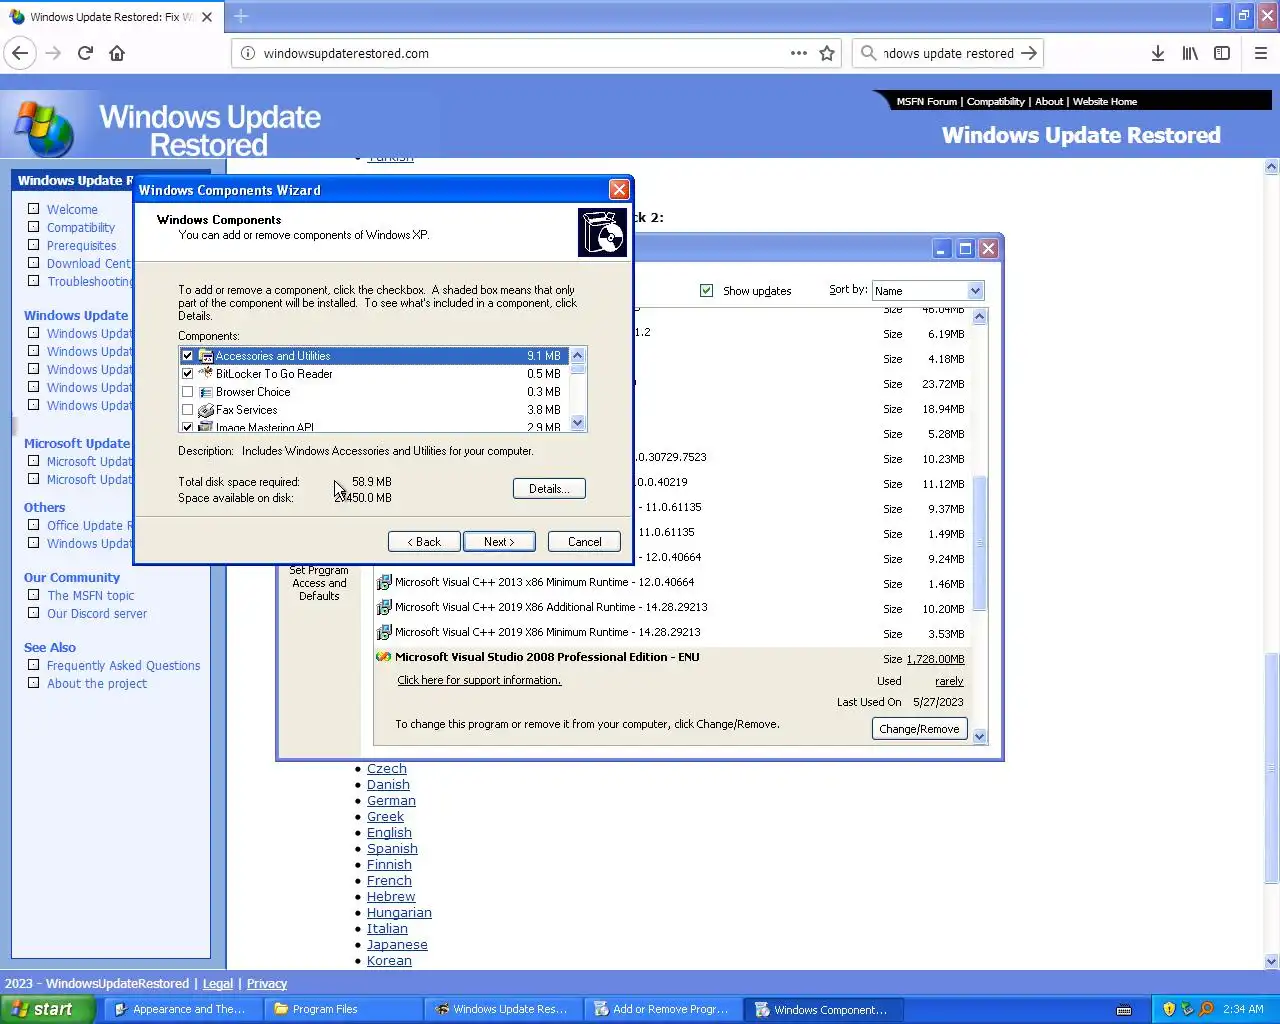Select the Windows Update Restored browser tab
Viewport: 1280px width, 1024px height.
111,17
